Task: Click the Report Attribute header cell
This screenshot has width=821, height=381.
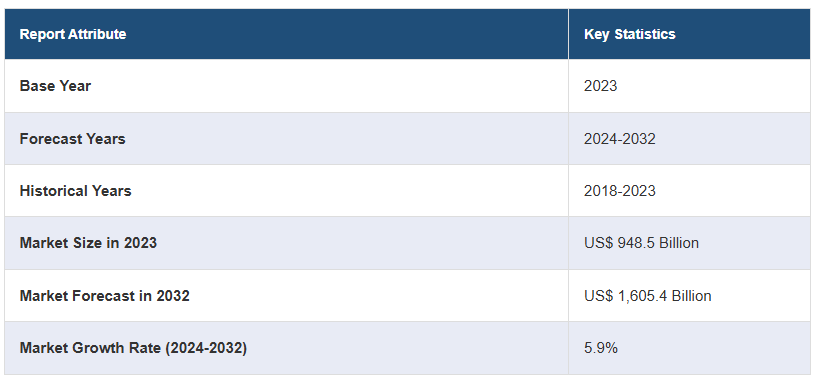Action: 286,34
